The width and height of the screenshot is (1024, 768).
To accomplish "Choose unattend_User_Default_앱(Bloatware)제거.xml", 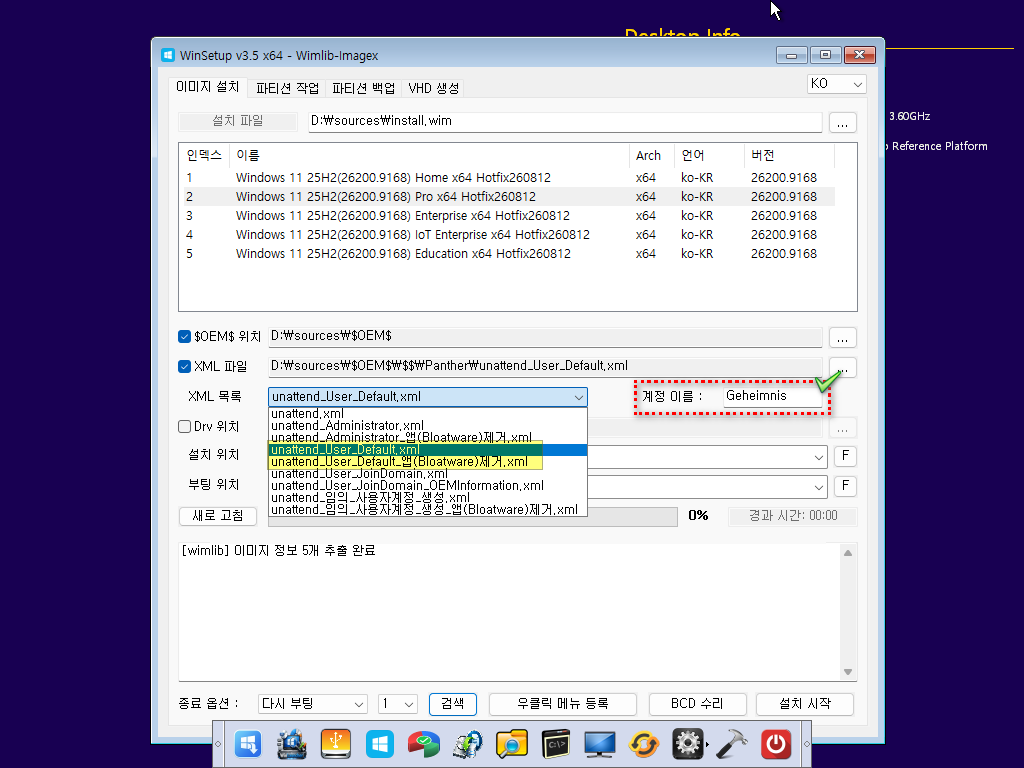I will tap(428, 462).
